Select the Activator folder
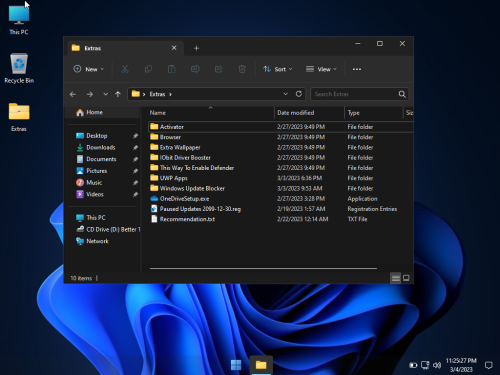 [280, 127]
